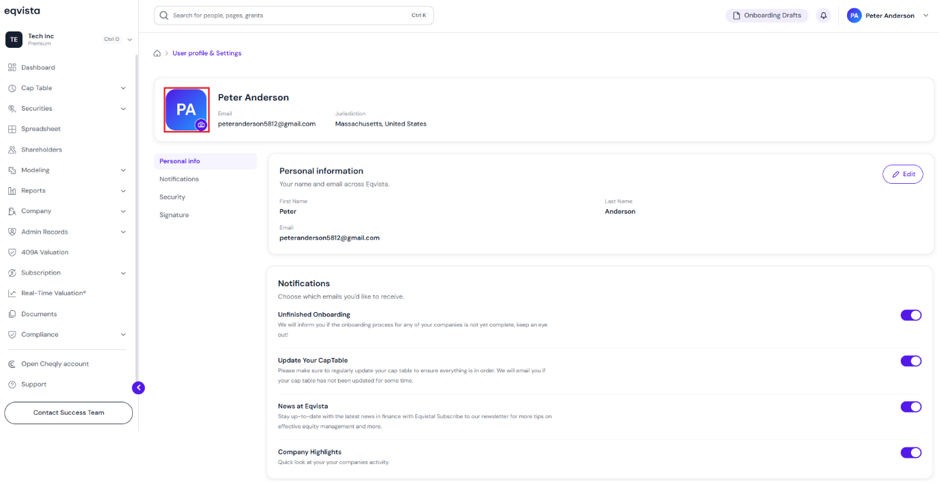Screen dimensions: 939x483
Task: Click Edit personal information button
Action: click(x=902, y=174)
